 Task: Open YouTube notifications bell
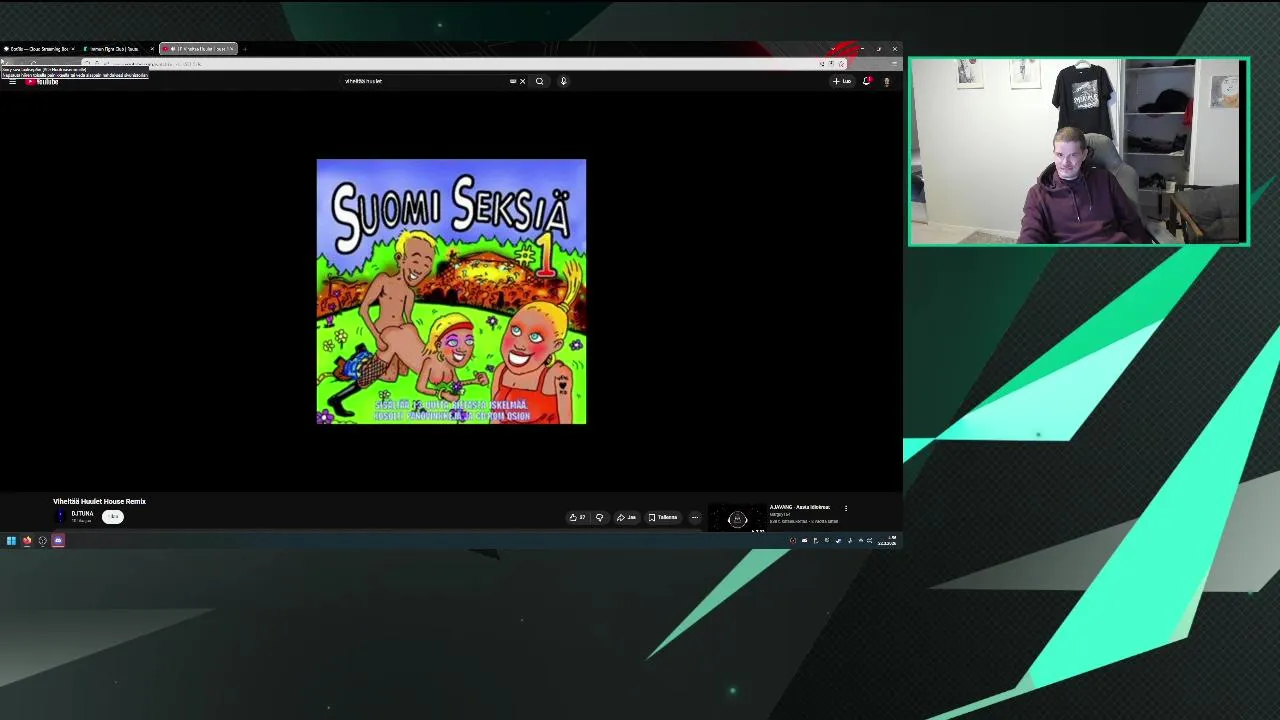[866, 81]
